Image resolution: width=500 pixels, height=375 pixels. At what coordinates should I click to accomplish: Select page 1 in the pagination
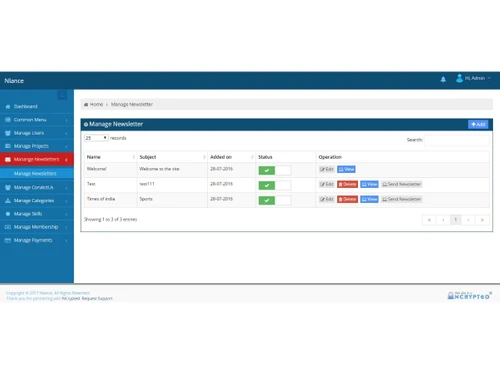[x=456, y=220]
